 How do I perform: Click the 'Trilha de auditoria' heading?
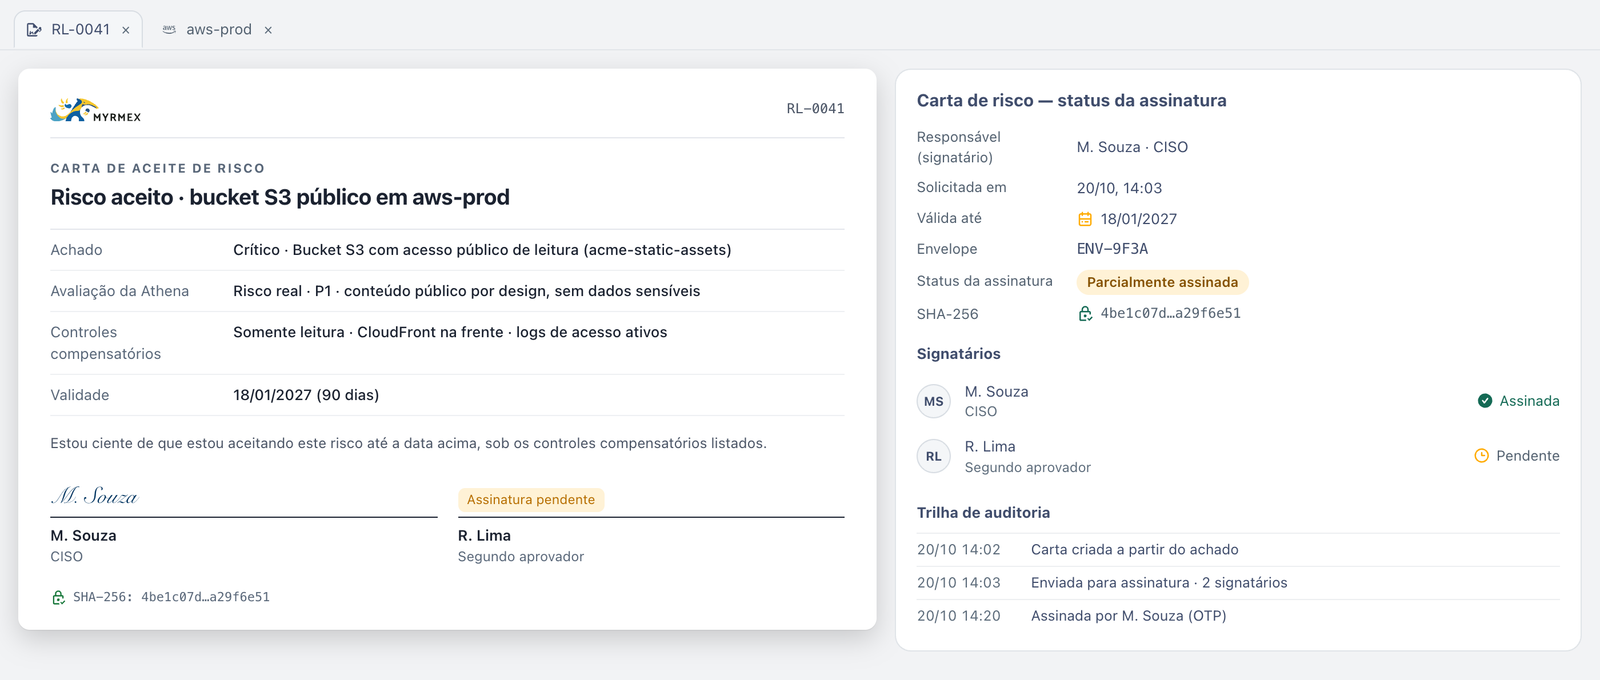[983, 513]
